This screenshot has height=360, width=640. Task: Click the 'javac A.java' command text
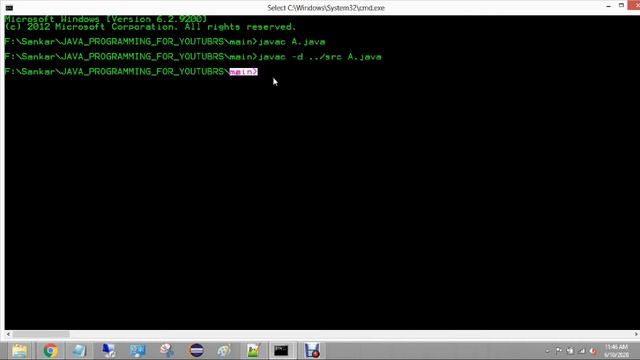tap(292, 42)
